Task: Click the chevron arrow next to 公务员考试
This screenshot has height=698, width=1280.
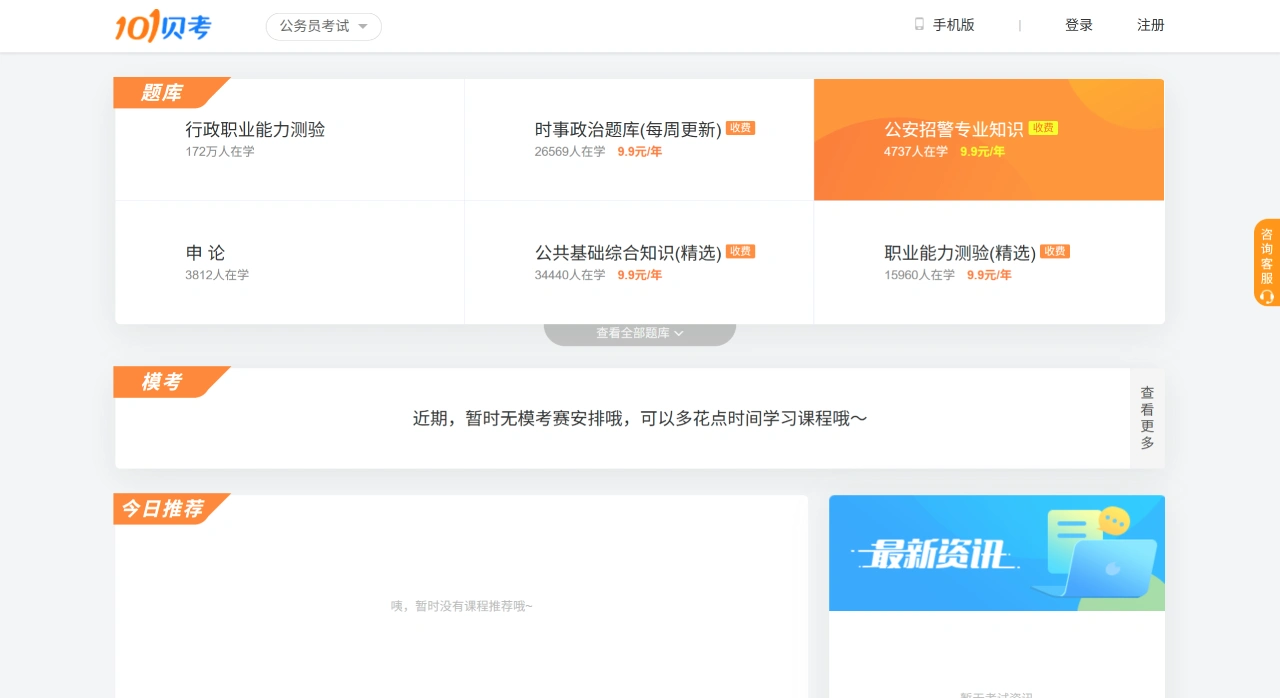Action: tap(365, 28)
